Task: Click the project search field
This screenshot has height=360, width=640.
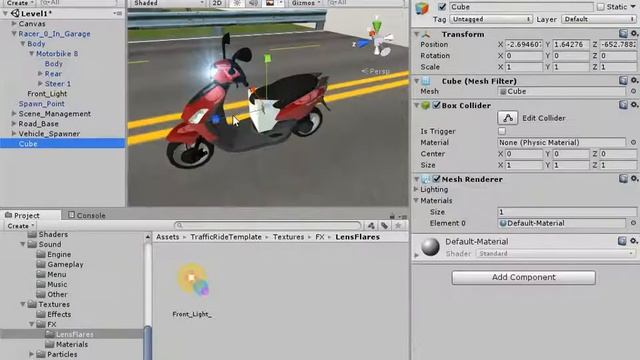Action: click(268, 226)
